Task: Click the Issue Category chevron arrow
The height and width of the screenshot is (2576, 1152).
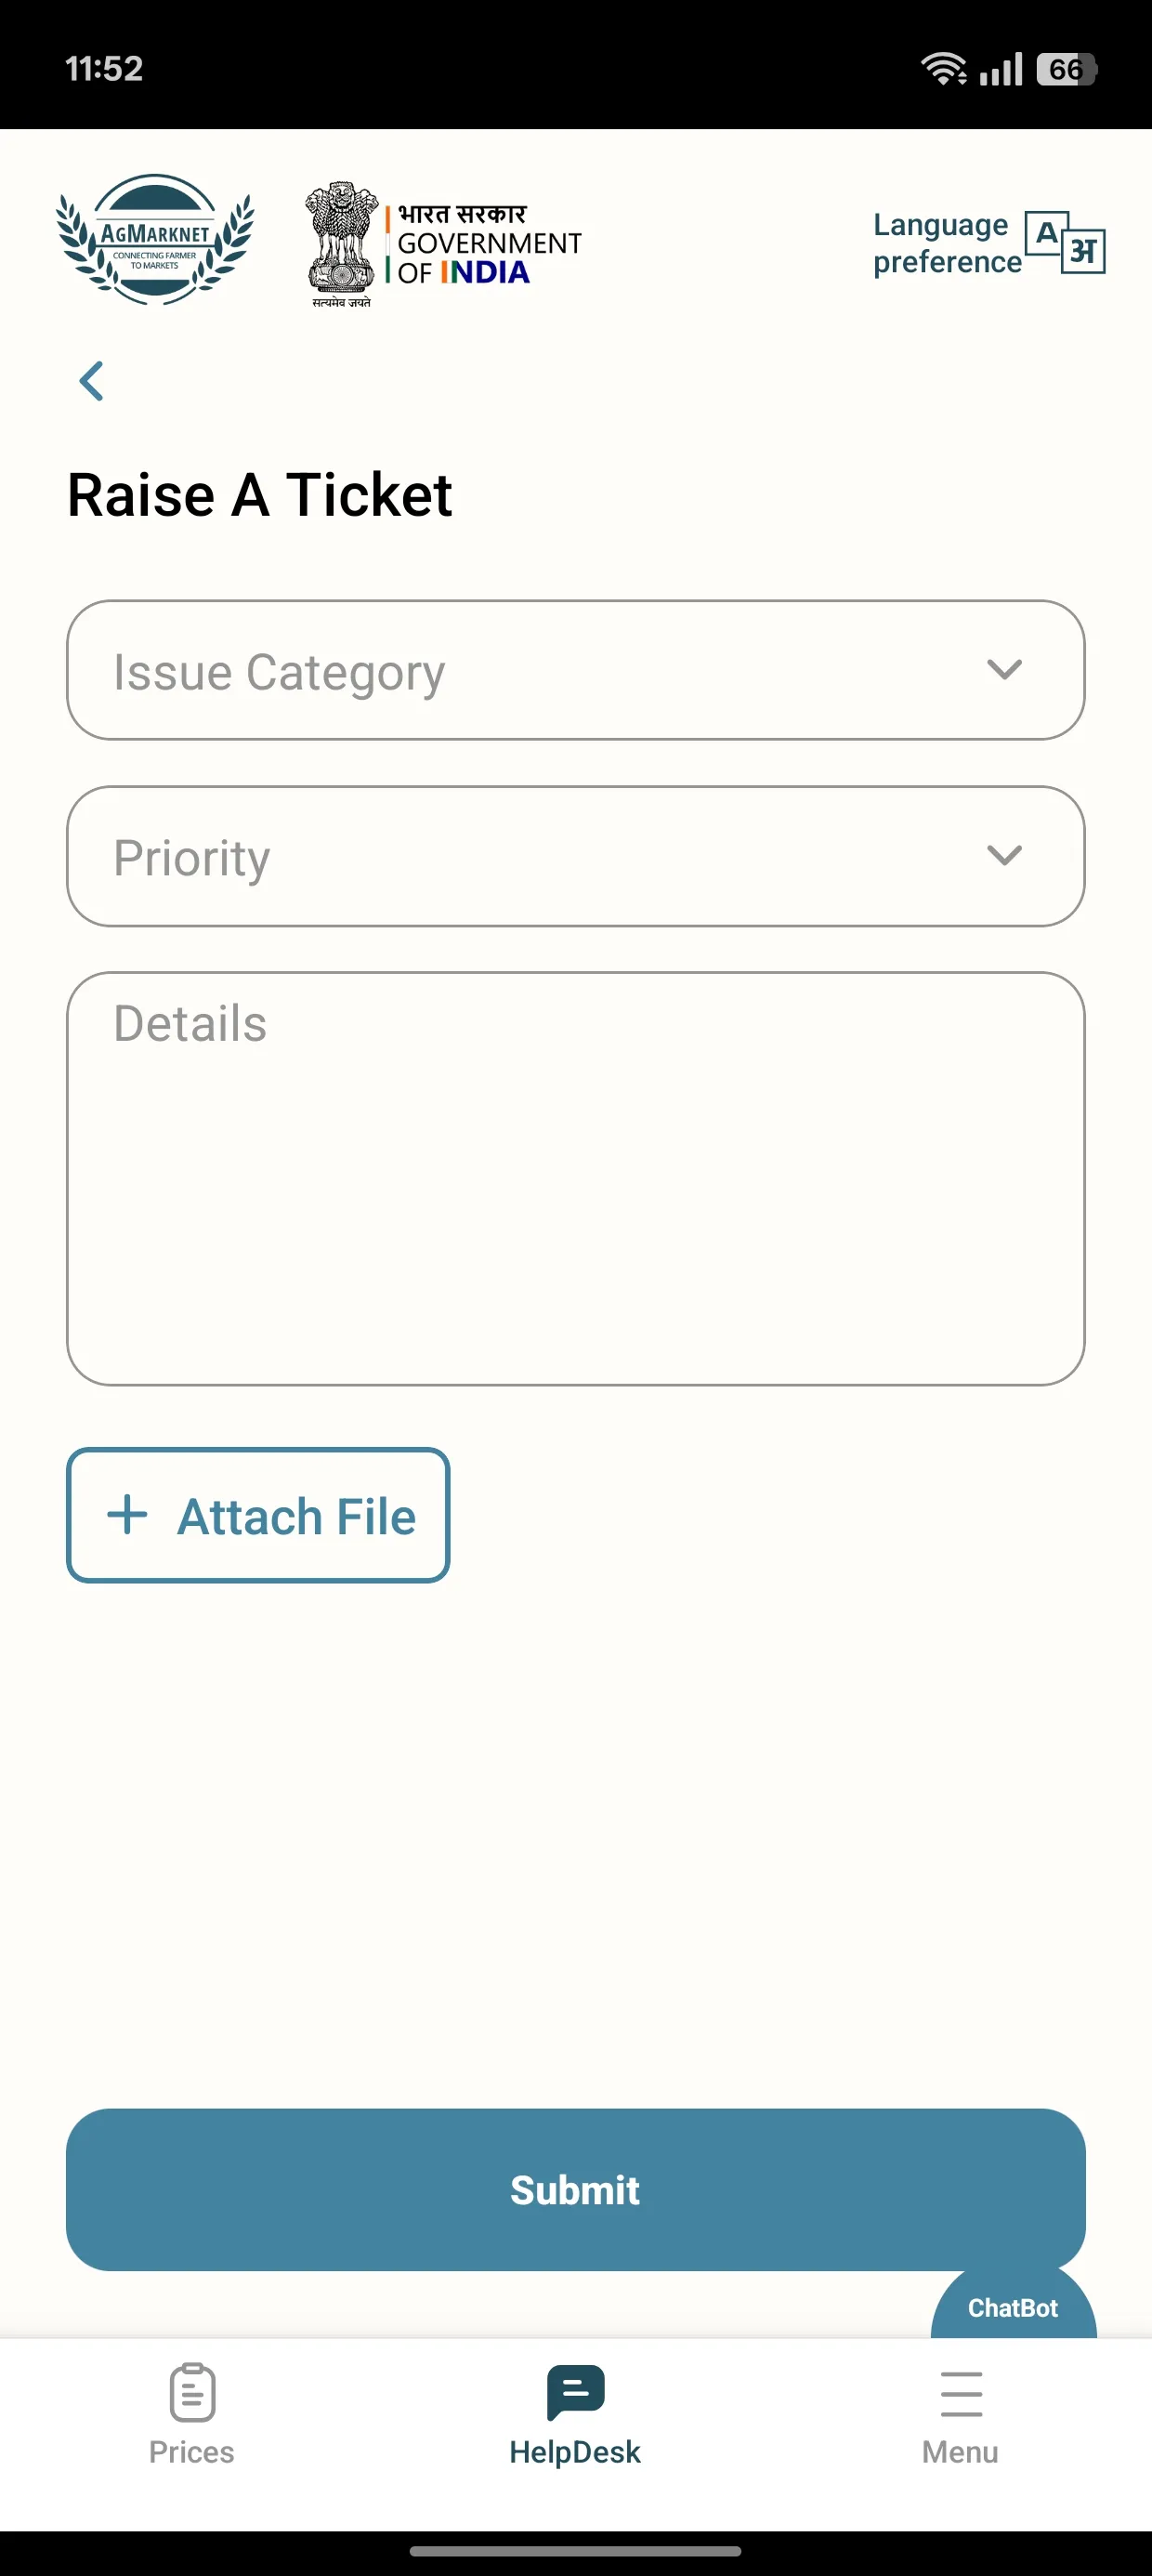Action: click(x=1004, y=669)
